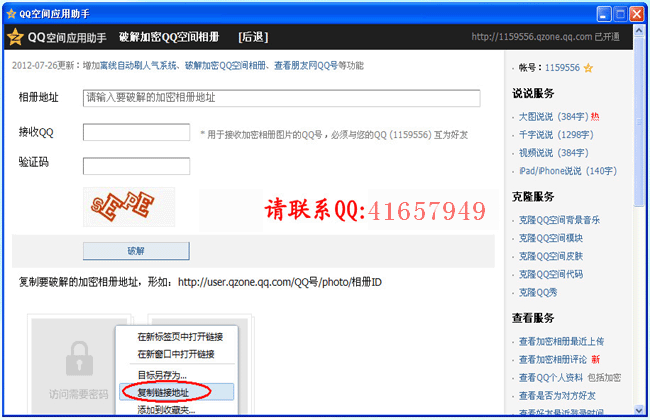Select 在新窗口中打开链接 from context menu
The width and height of the screenshot is (650, 420).
pyautogui.click(x=180, y=354)
